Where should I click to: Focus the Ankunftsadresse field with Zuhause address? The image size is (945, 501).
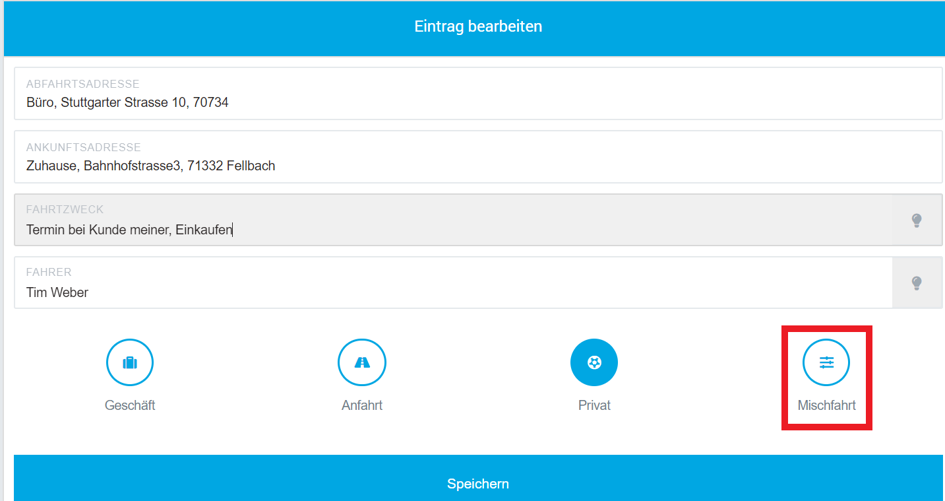tap(478, 157)
